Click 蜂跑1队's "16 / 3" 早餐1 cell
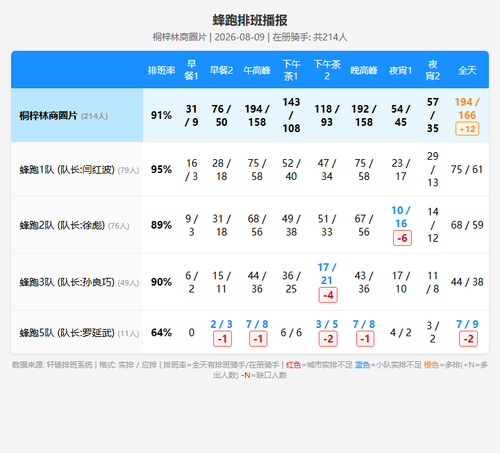This screenshot has width=500, height=453. 191,169
